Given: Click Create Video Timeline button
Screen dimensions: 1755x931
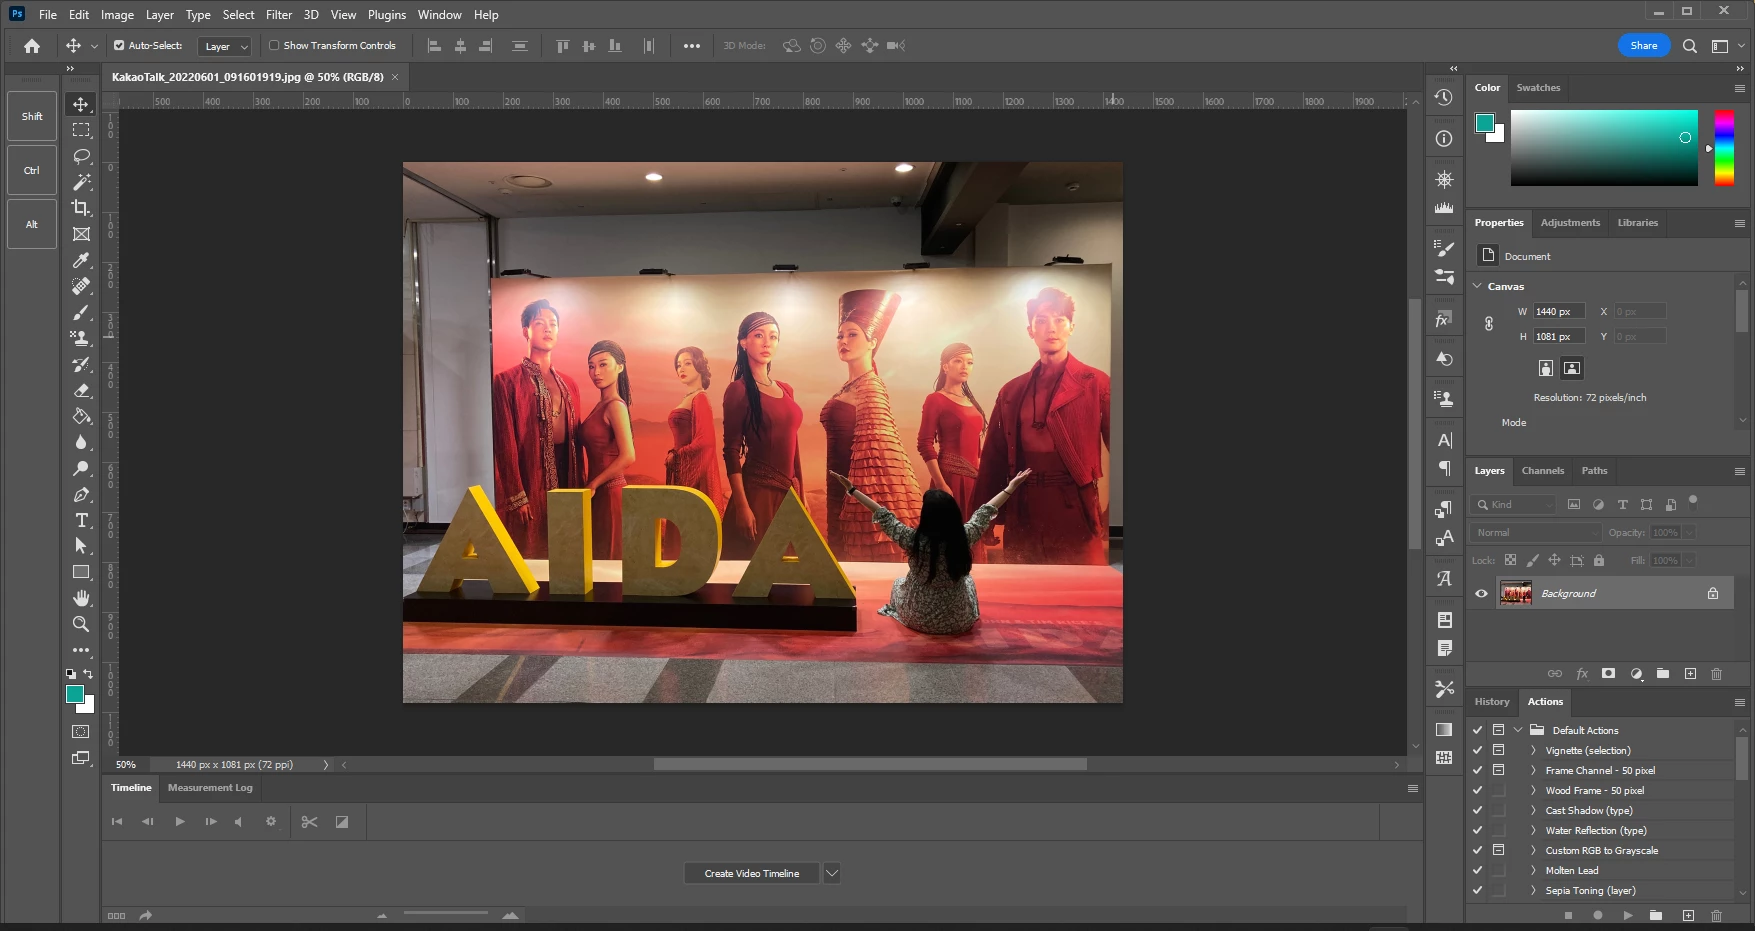Looking at the screenshot, I should (x=752, y=873).
